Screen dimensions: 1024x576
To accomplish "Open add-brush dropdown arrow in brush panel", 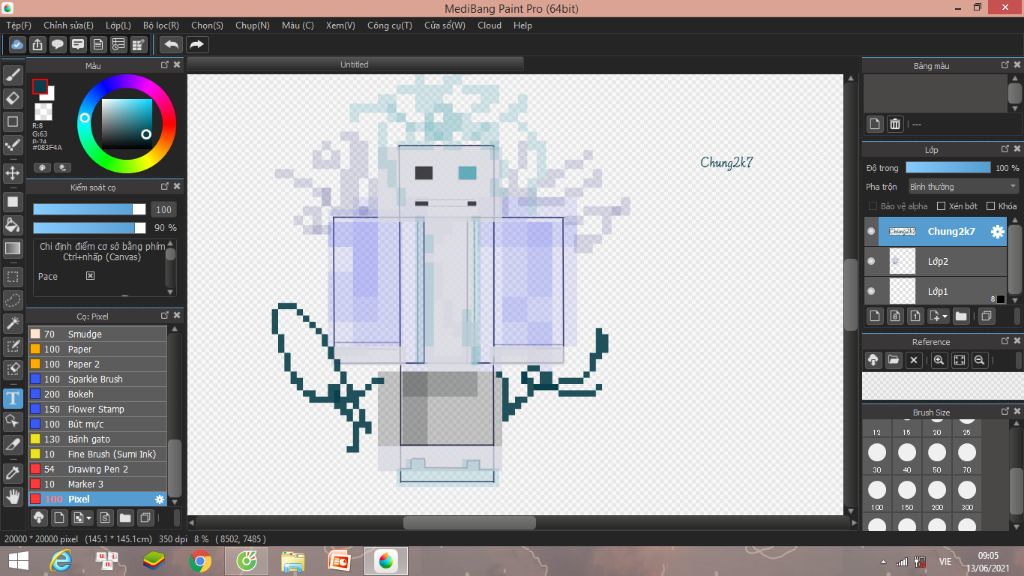I will point(89,518).
